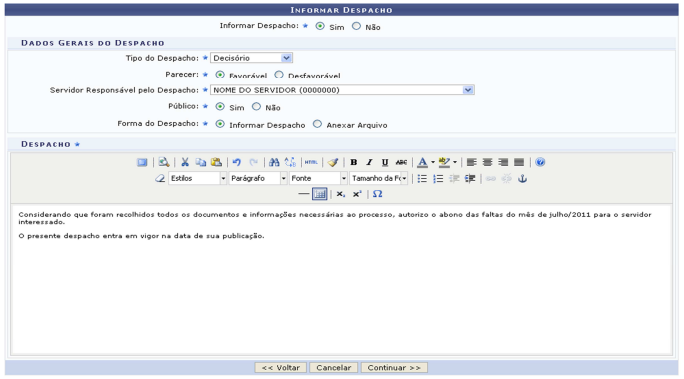Edit HTML source via HTML icon
This screenshot has width=684, height=379.
(311, 162)
